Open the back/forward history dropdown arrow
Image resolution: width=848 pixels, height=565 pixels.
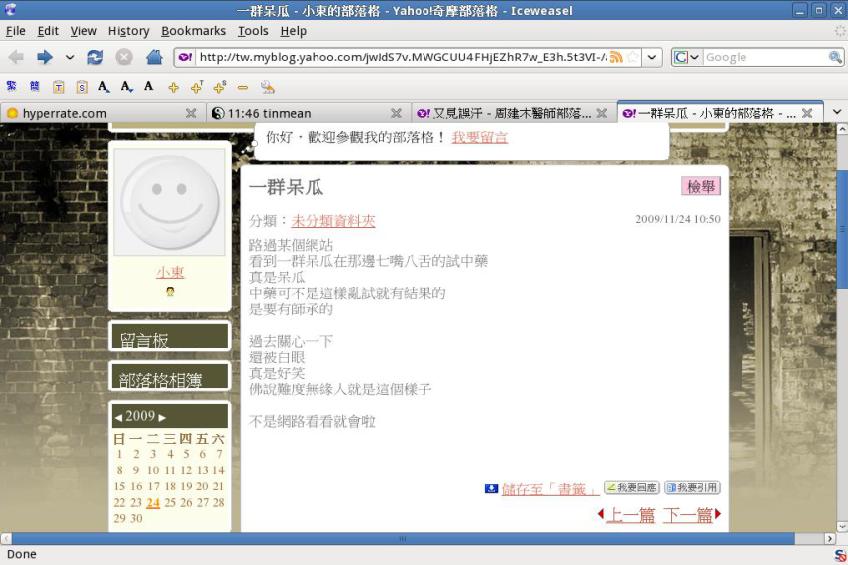[70, 58]
